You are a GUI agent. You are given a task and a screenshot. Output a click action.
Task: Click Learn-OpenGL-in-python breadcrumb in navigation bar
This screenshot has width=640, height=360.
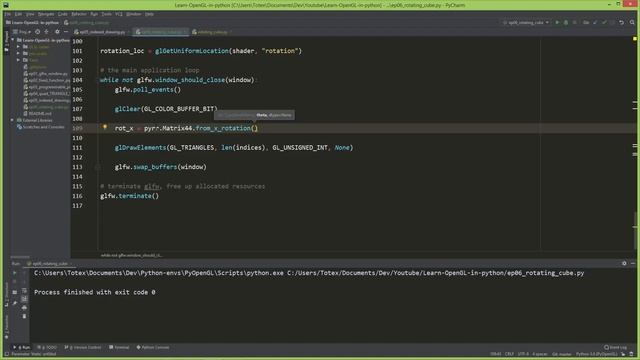pos(32,22)
